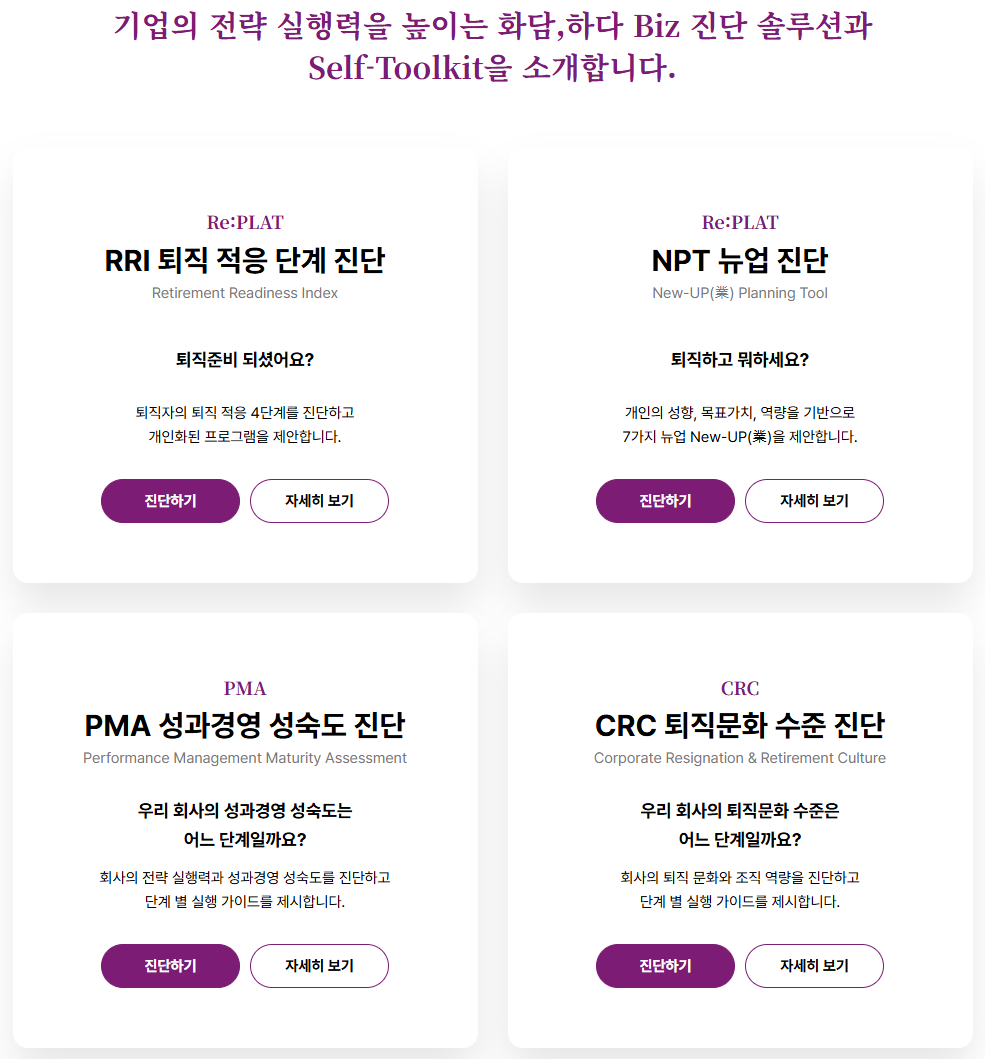
Task: View NPT 뉴업 진단 details via 자세히 보기
Action: [814, 501]
